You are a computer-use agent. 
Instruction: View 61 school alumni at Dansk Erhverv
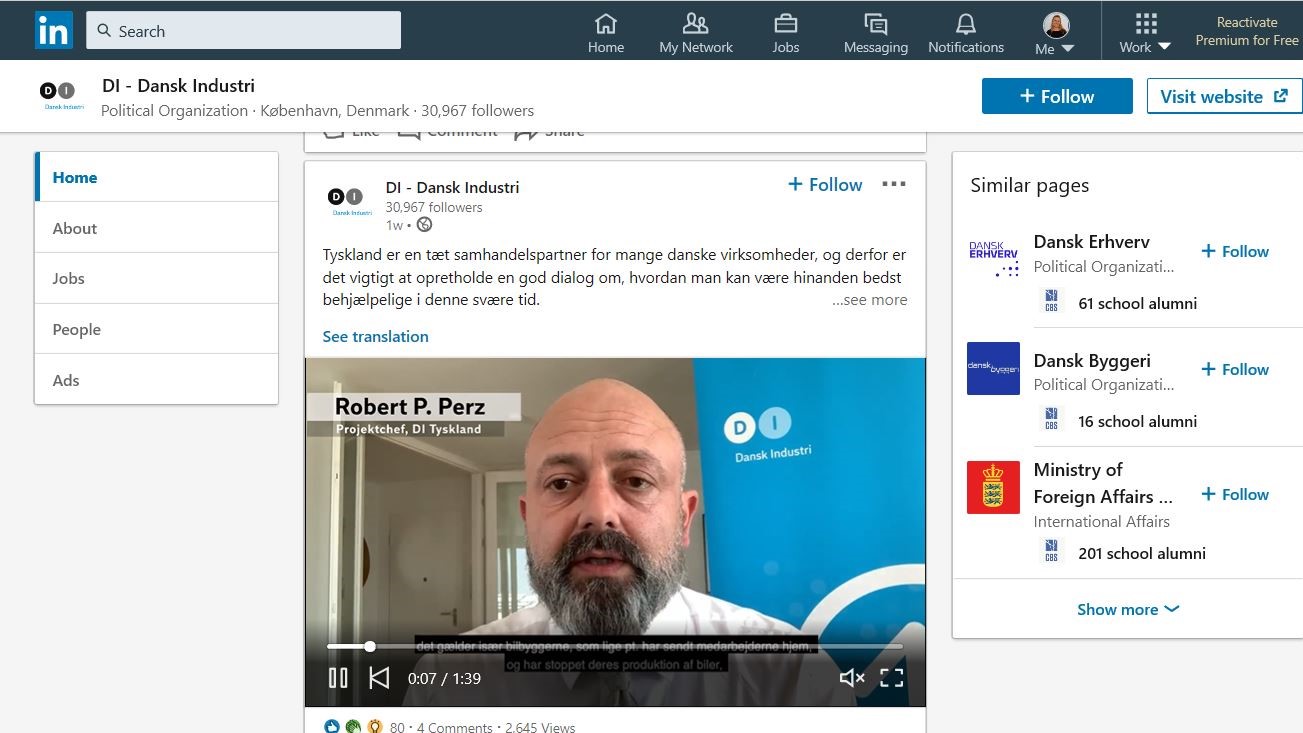click(x=1137, y=303)
